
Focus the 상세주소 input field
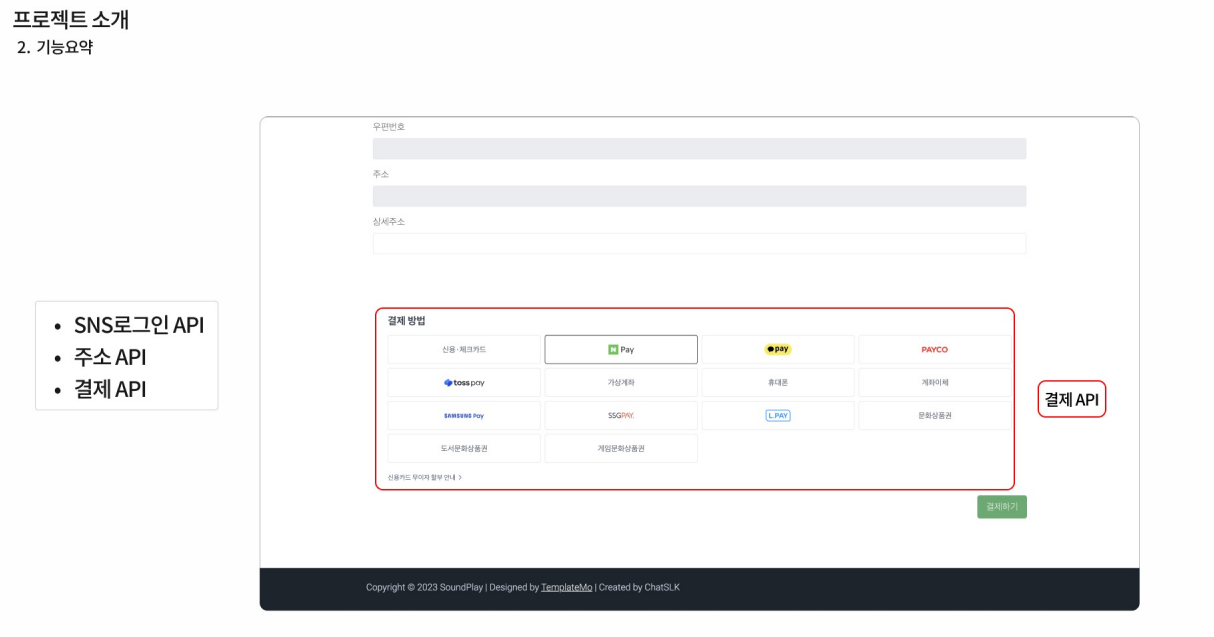click(x=699, y=244)
